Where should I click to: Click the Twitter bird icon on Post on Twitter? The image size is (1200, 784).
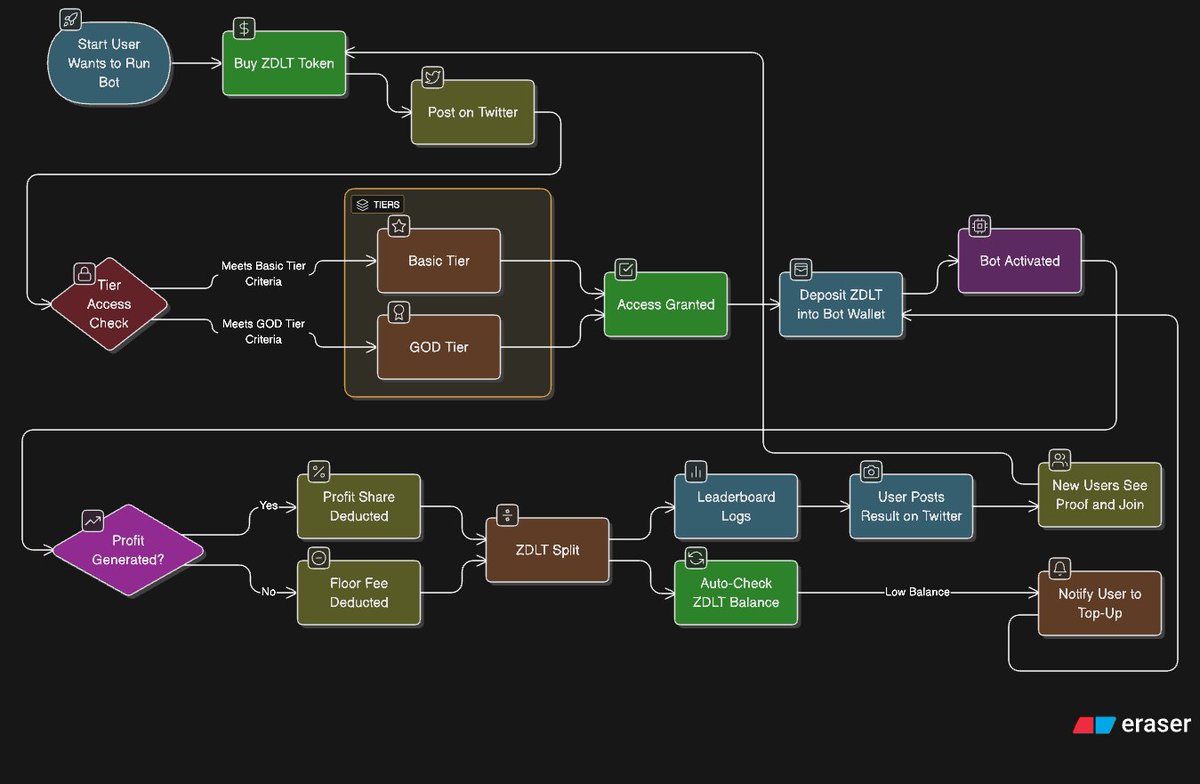click(x=433, y=77)
